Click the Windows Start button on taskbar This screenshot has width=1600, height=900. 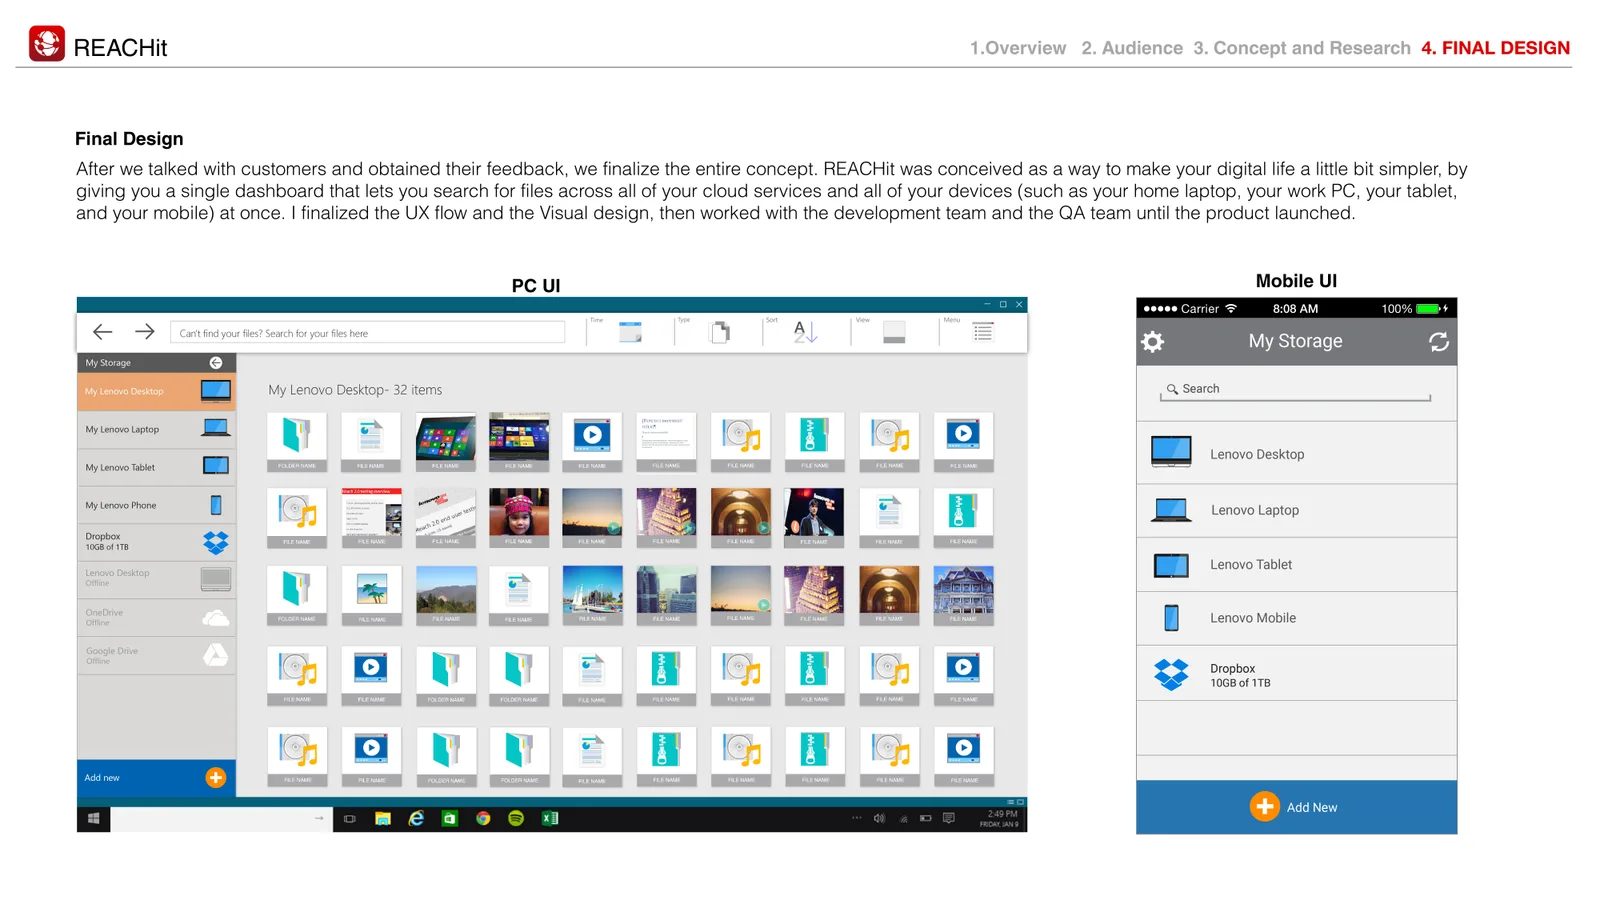pyautogui.click(x=94, y=819)
